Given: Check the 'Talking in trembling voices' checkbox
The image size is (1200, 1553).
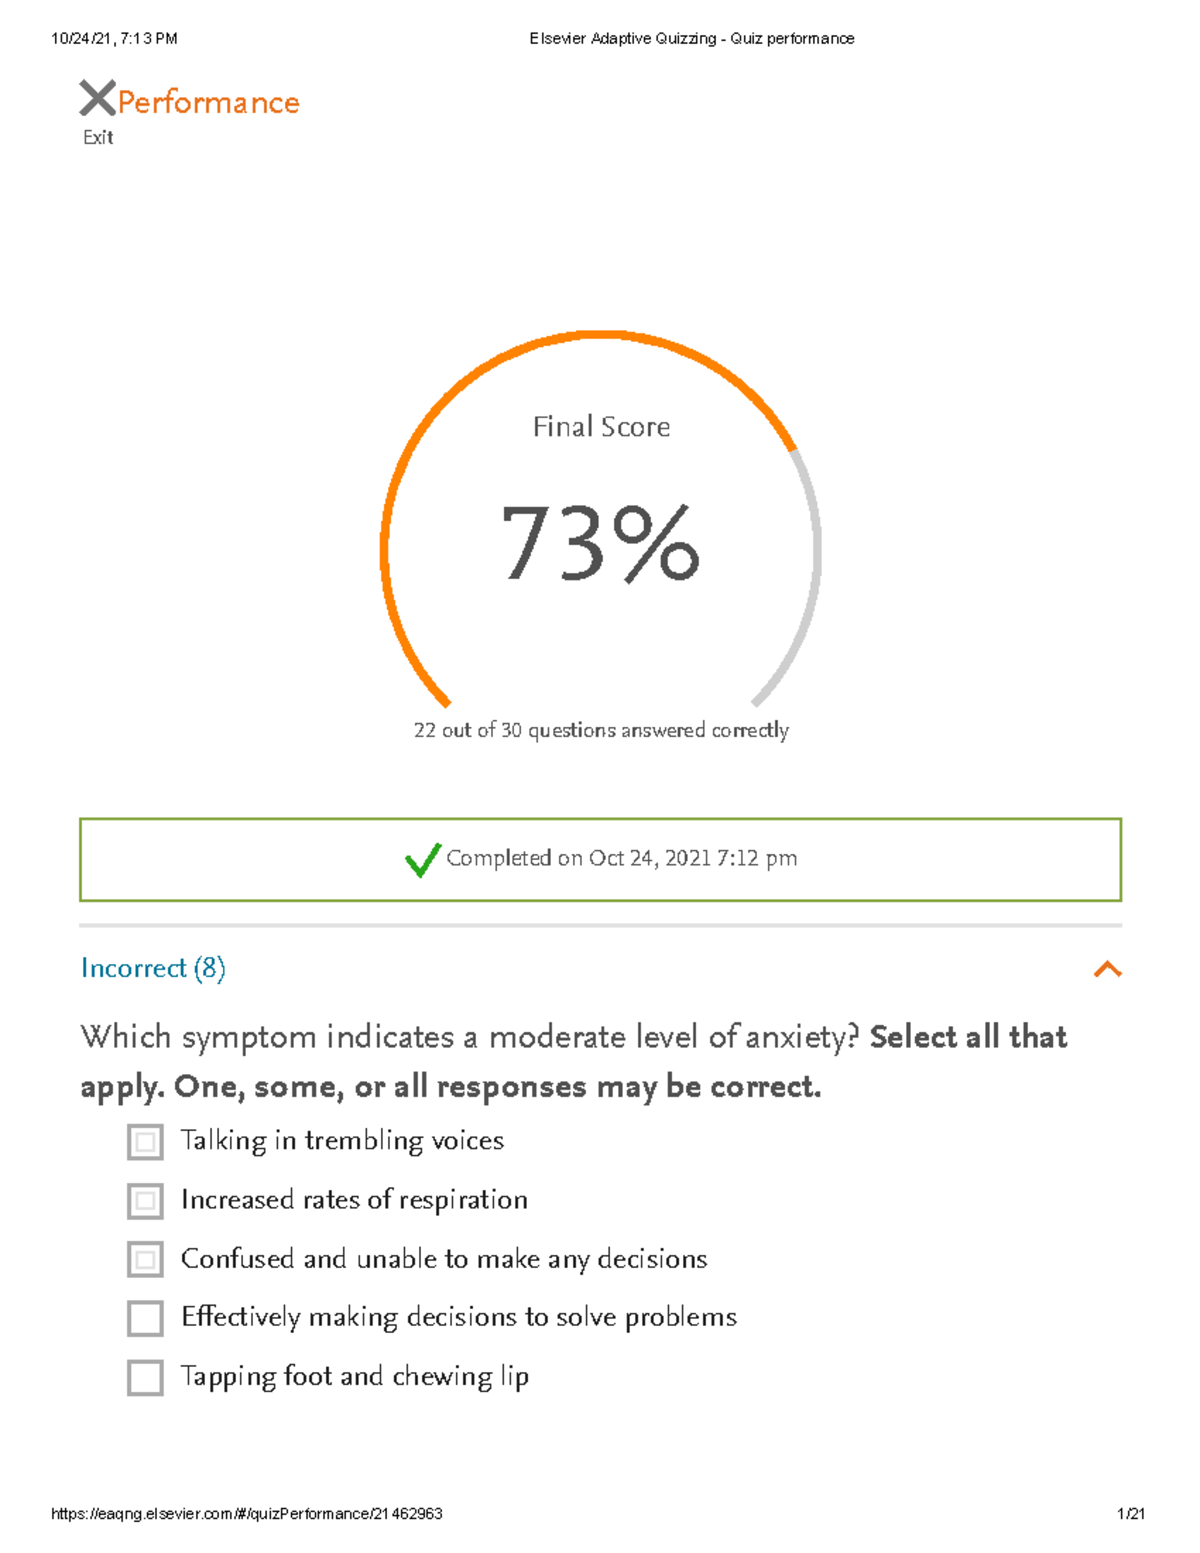Looking at the screenshot, I should [x=145, y=1142].
